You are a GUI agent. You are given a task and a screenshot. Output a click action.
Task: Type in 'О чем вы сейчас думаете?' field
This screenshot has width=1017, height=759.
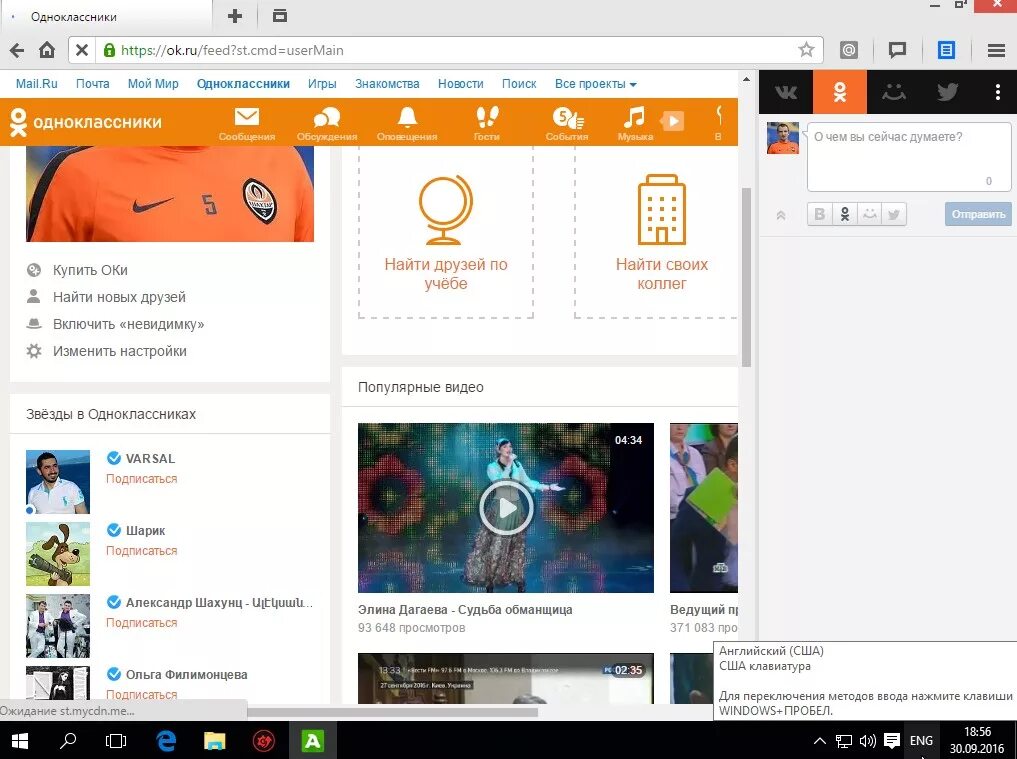click(909, 157)
